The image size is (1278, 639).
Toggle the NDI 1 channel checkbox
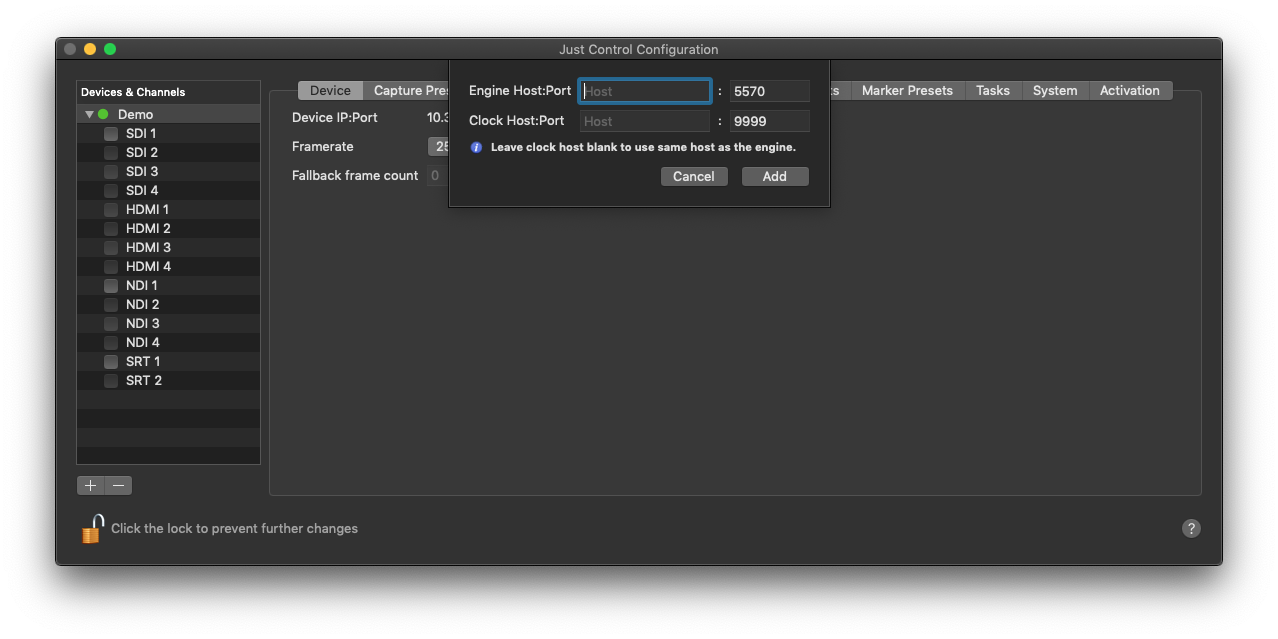111,285
